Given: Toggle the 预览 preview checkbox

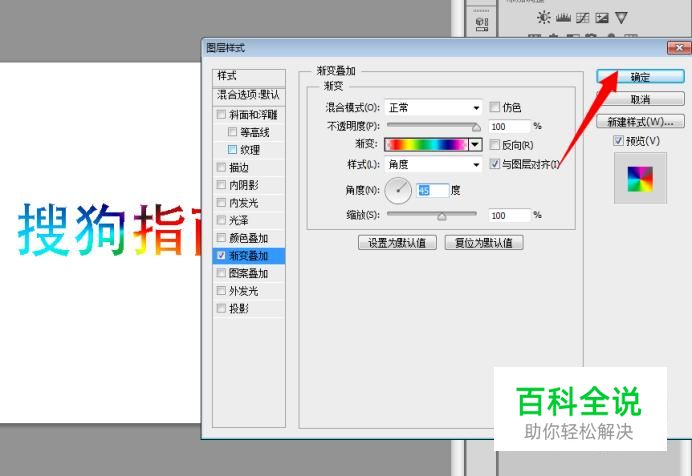Looking at the screenshot, I should click(618, 141).
